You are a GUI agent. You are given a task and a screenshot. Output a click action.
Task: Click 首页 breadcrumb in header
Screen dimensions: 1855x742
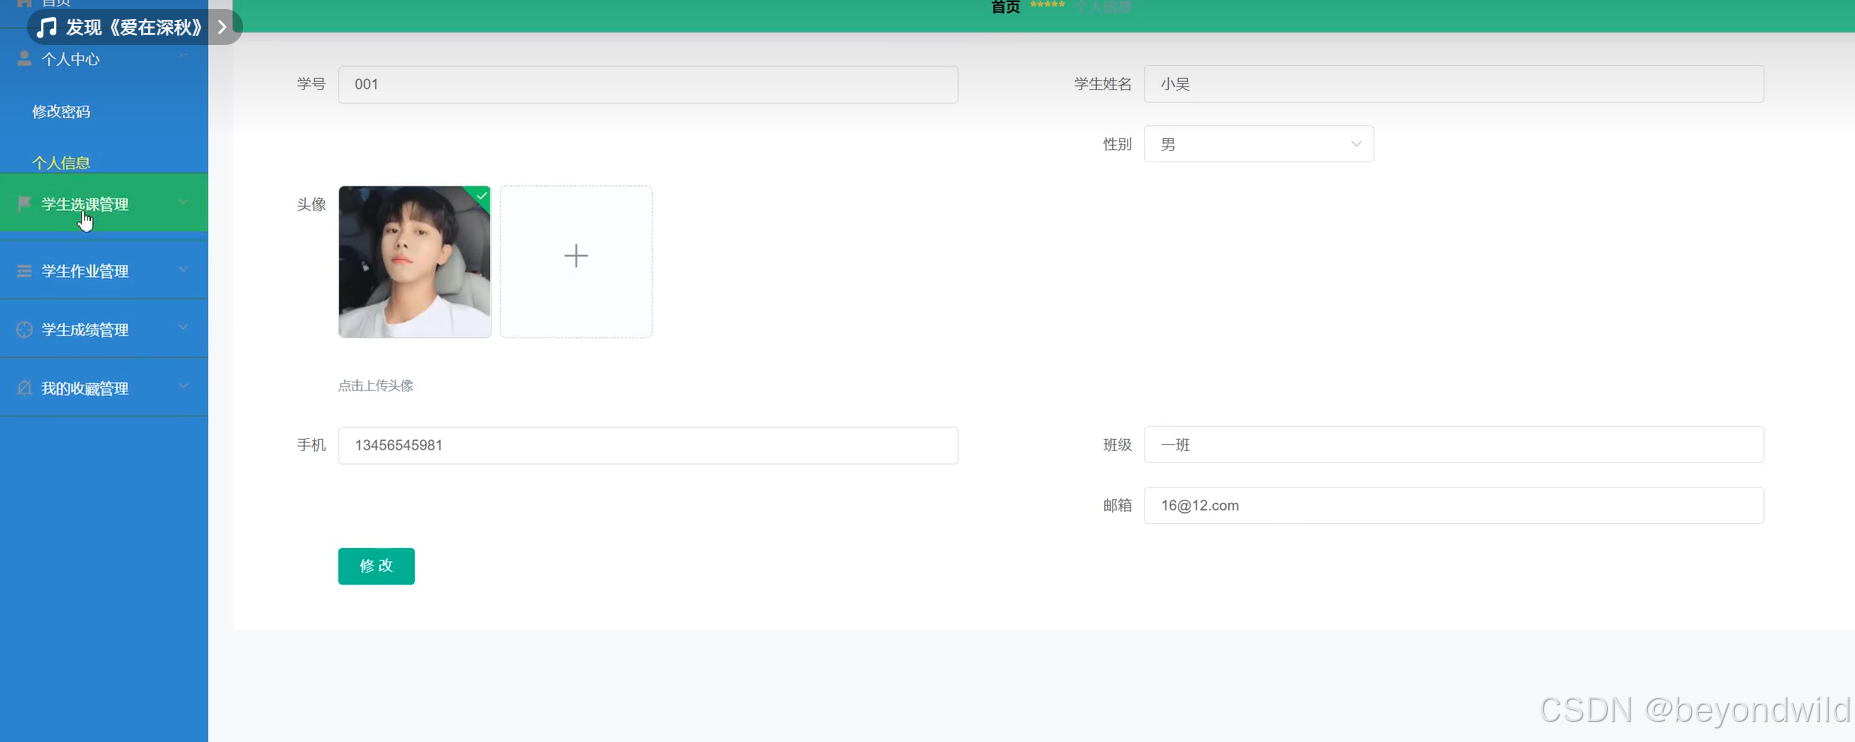pyautogui.click(x=1005, y=7)
